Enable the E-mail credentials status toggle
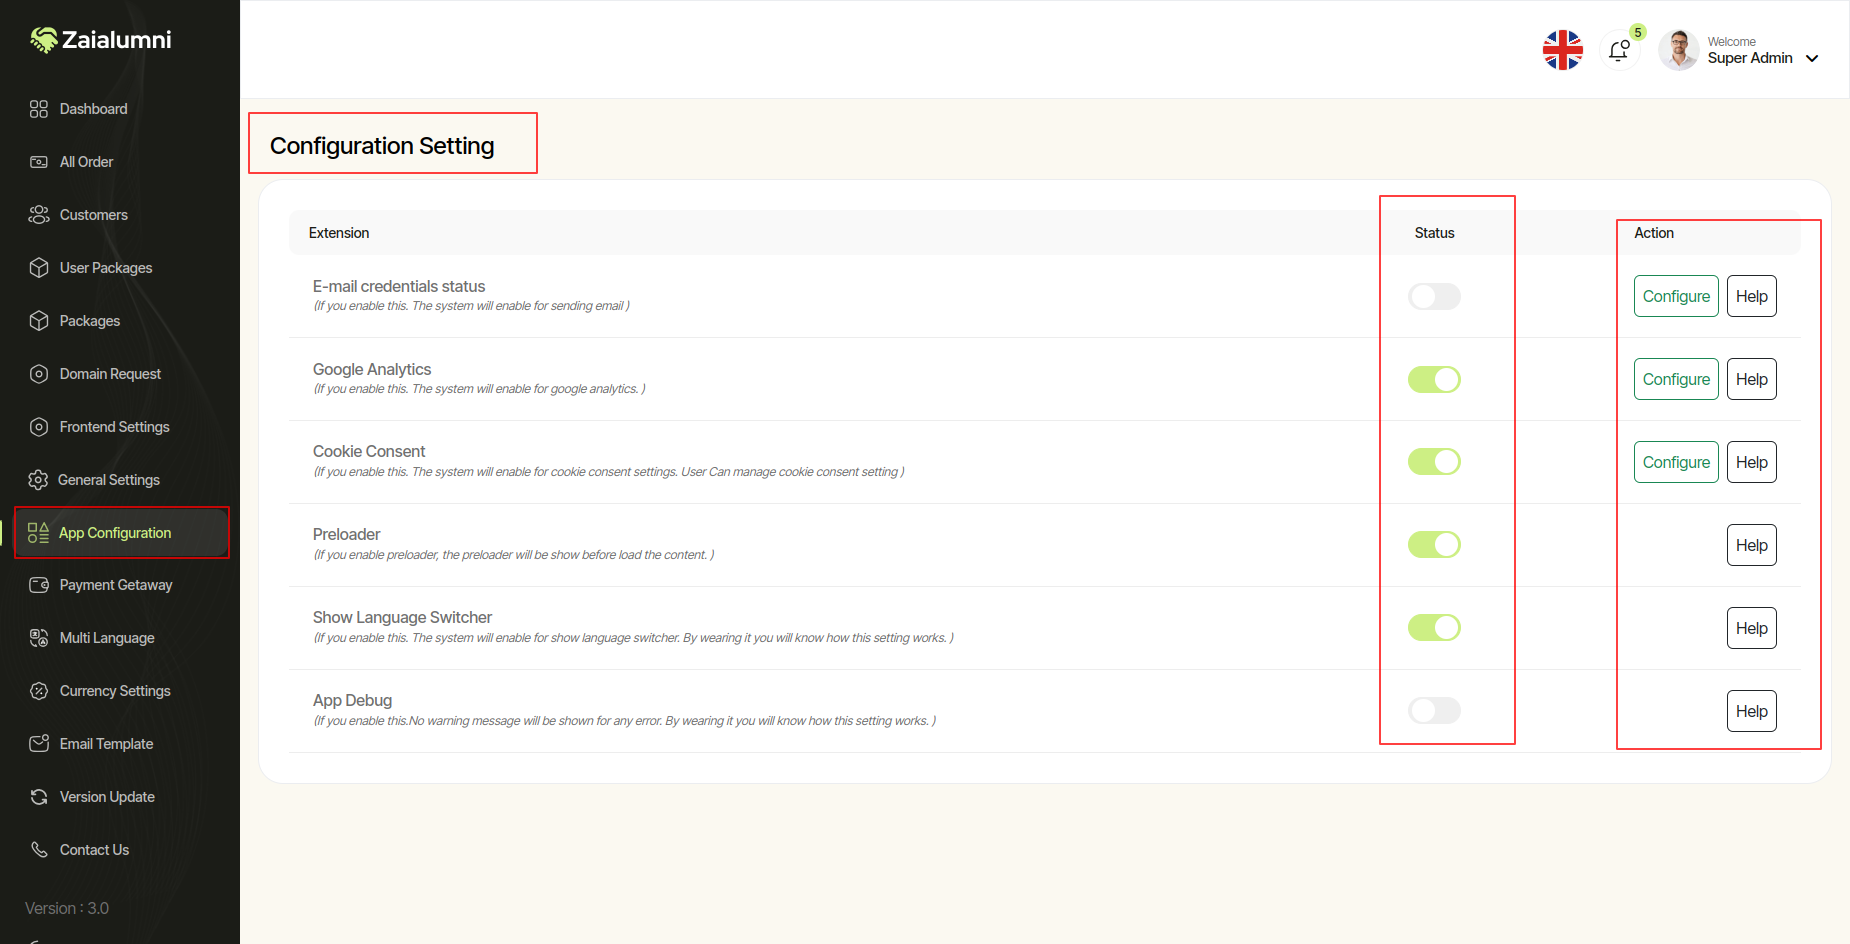Screen dimensions: 1850x944 point(1434,296)
